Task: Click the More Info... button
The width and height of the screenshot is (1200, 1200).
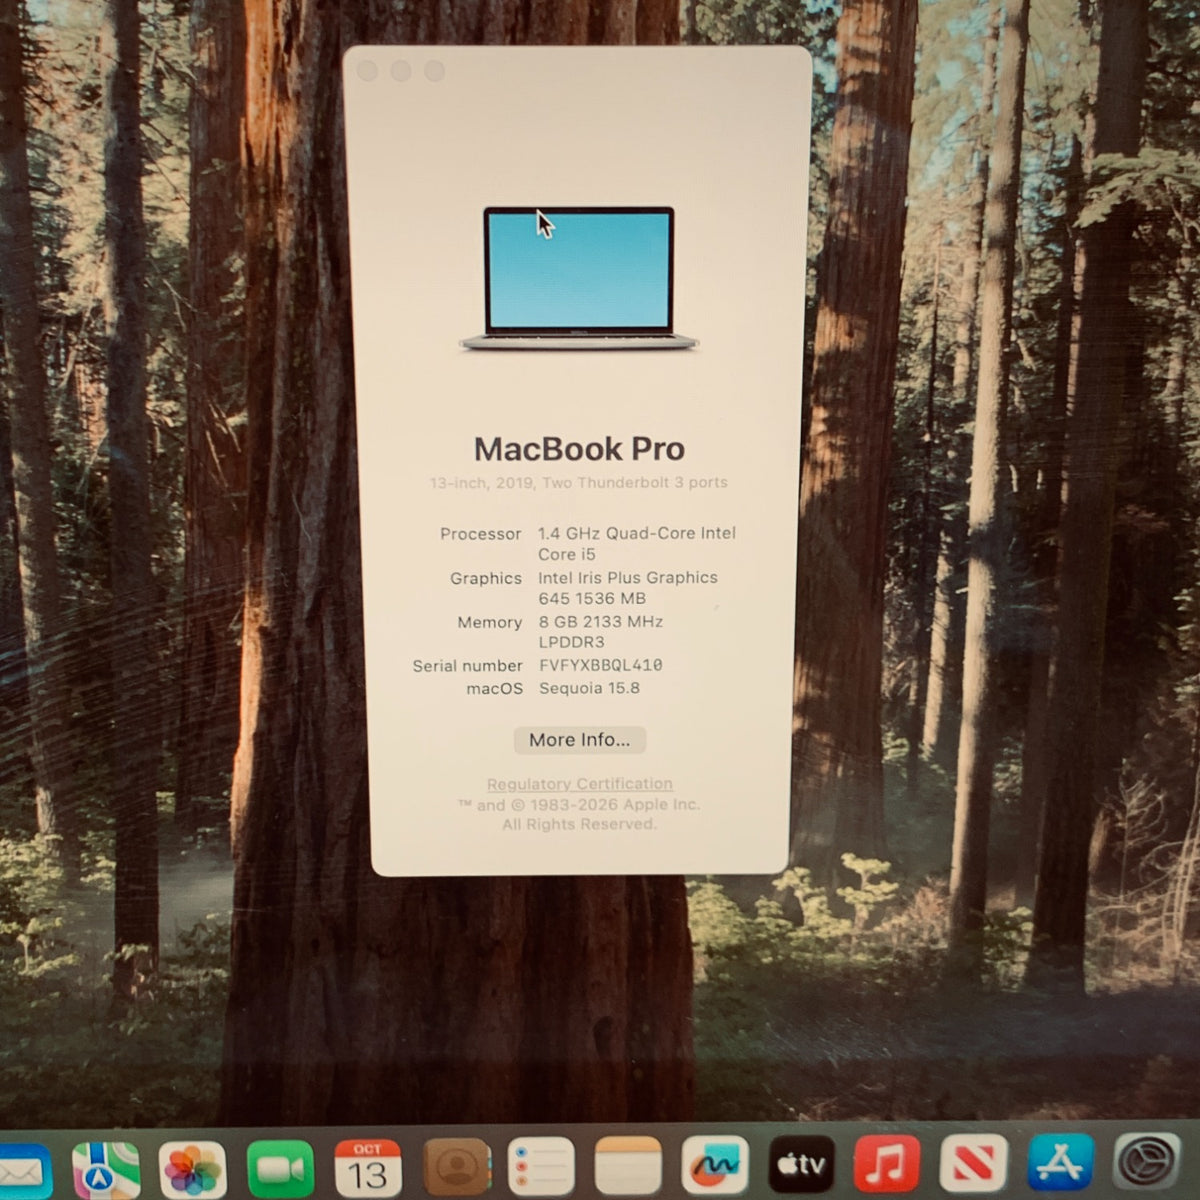Action: coord(580,740)
